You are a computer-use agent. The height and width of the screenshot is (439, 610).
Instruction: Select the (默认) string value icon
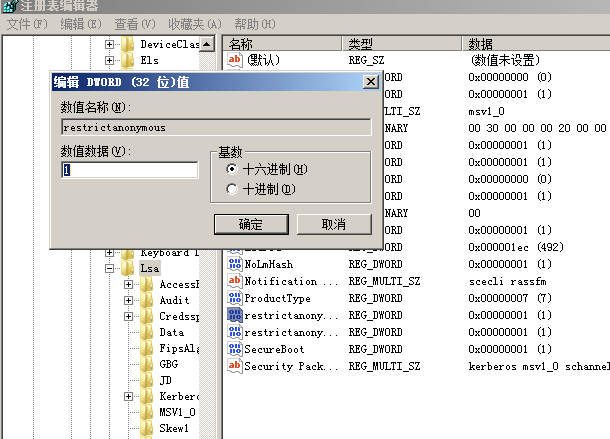coord(235,60)
